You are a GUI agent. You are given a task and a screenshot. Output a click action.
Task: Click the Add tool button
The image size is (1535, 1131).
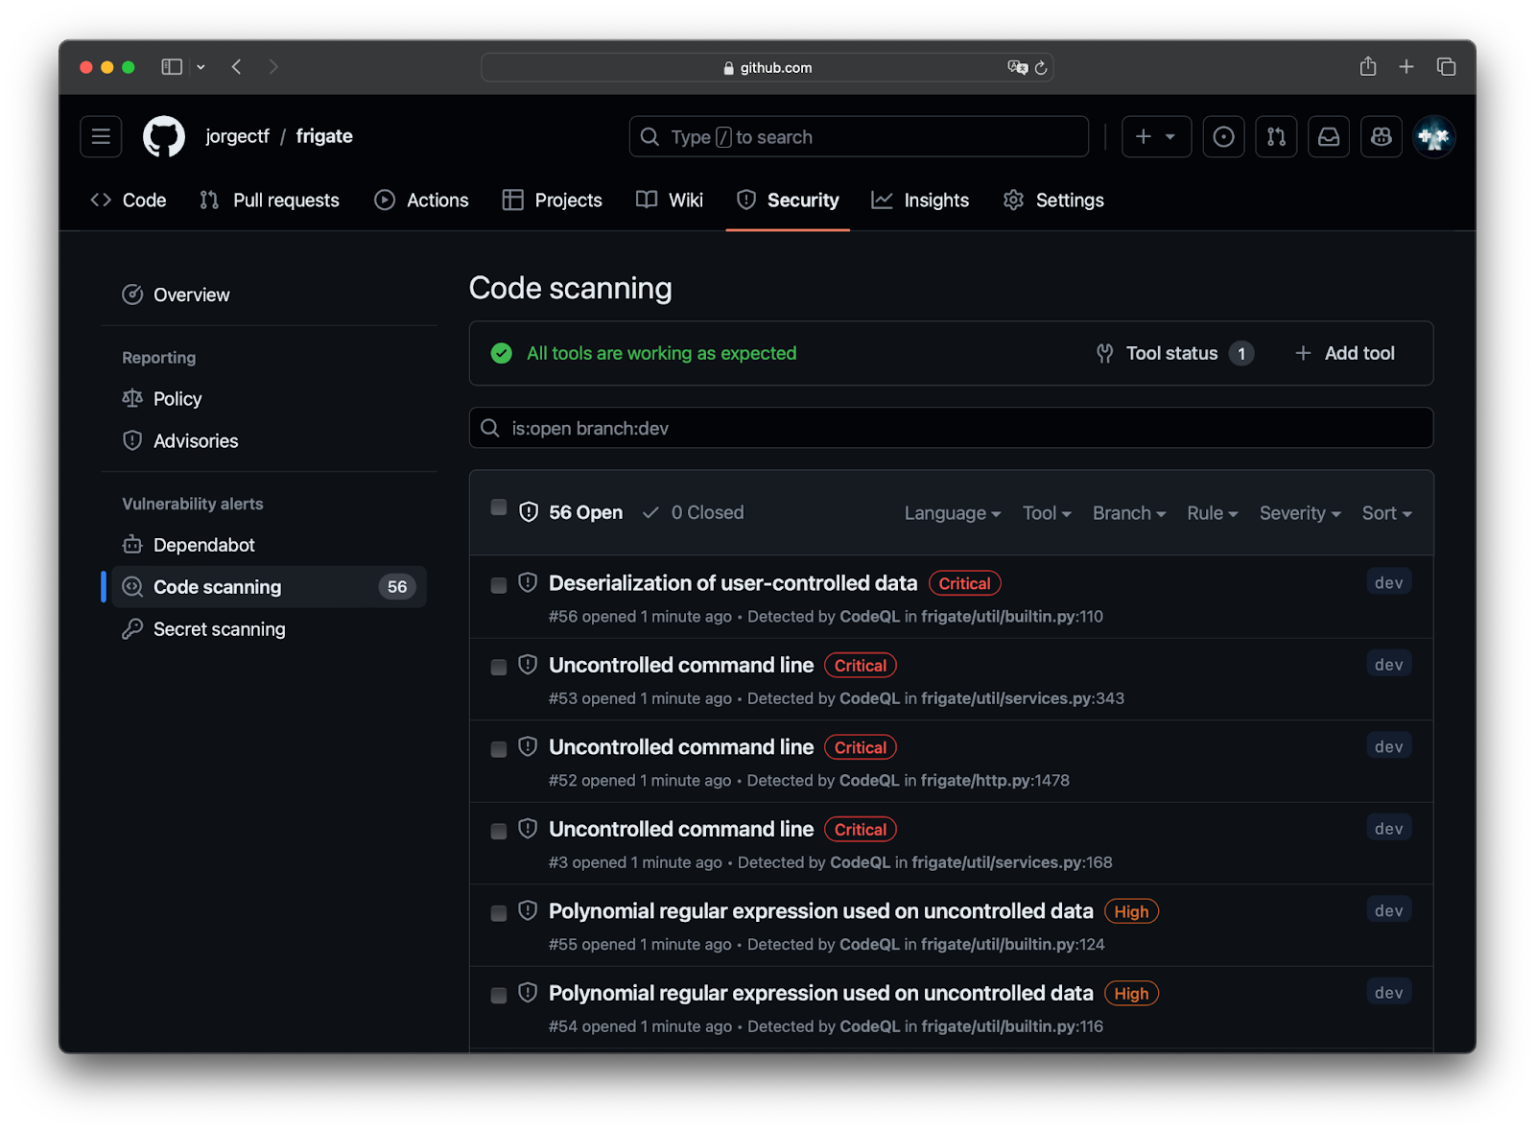1345,353
